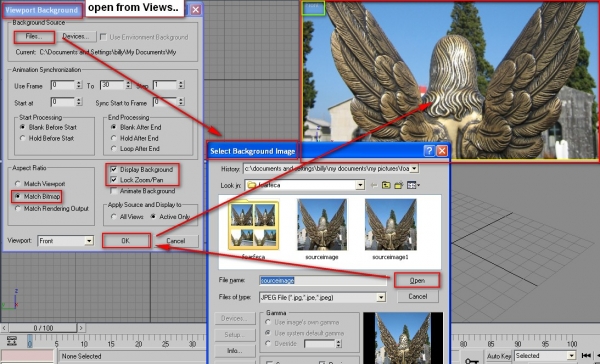The image size is (600, 364).
Task: Choose Hold After End option
Action: coord(114,138)
